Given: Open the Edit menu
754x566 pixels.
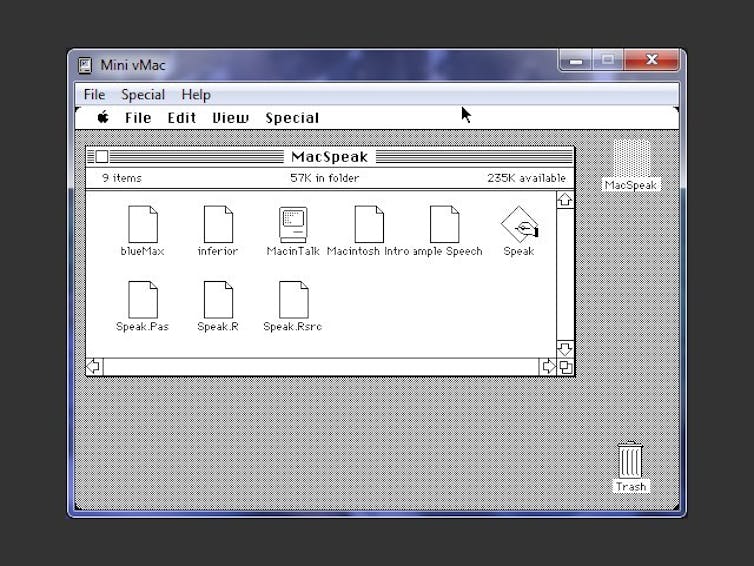Looking at the screenshot, I should [x=182, y=117].
